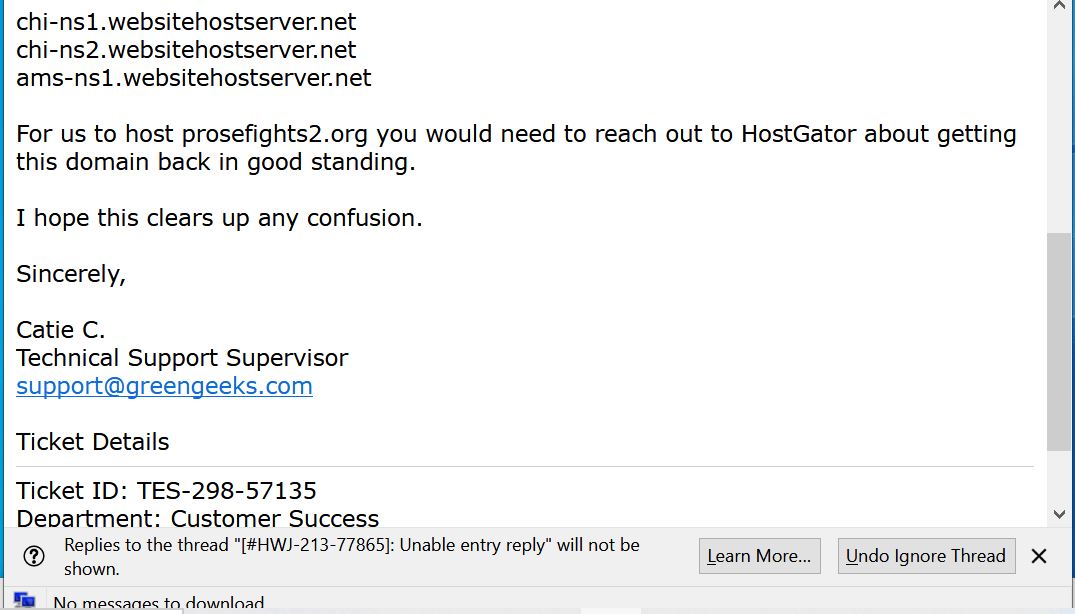
Task: Click the 'No messages to download' status text
Action: [158, 603]
